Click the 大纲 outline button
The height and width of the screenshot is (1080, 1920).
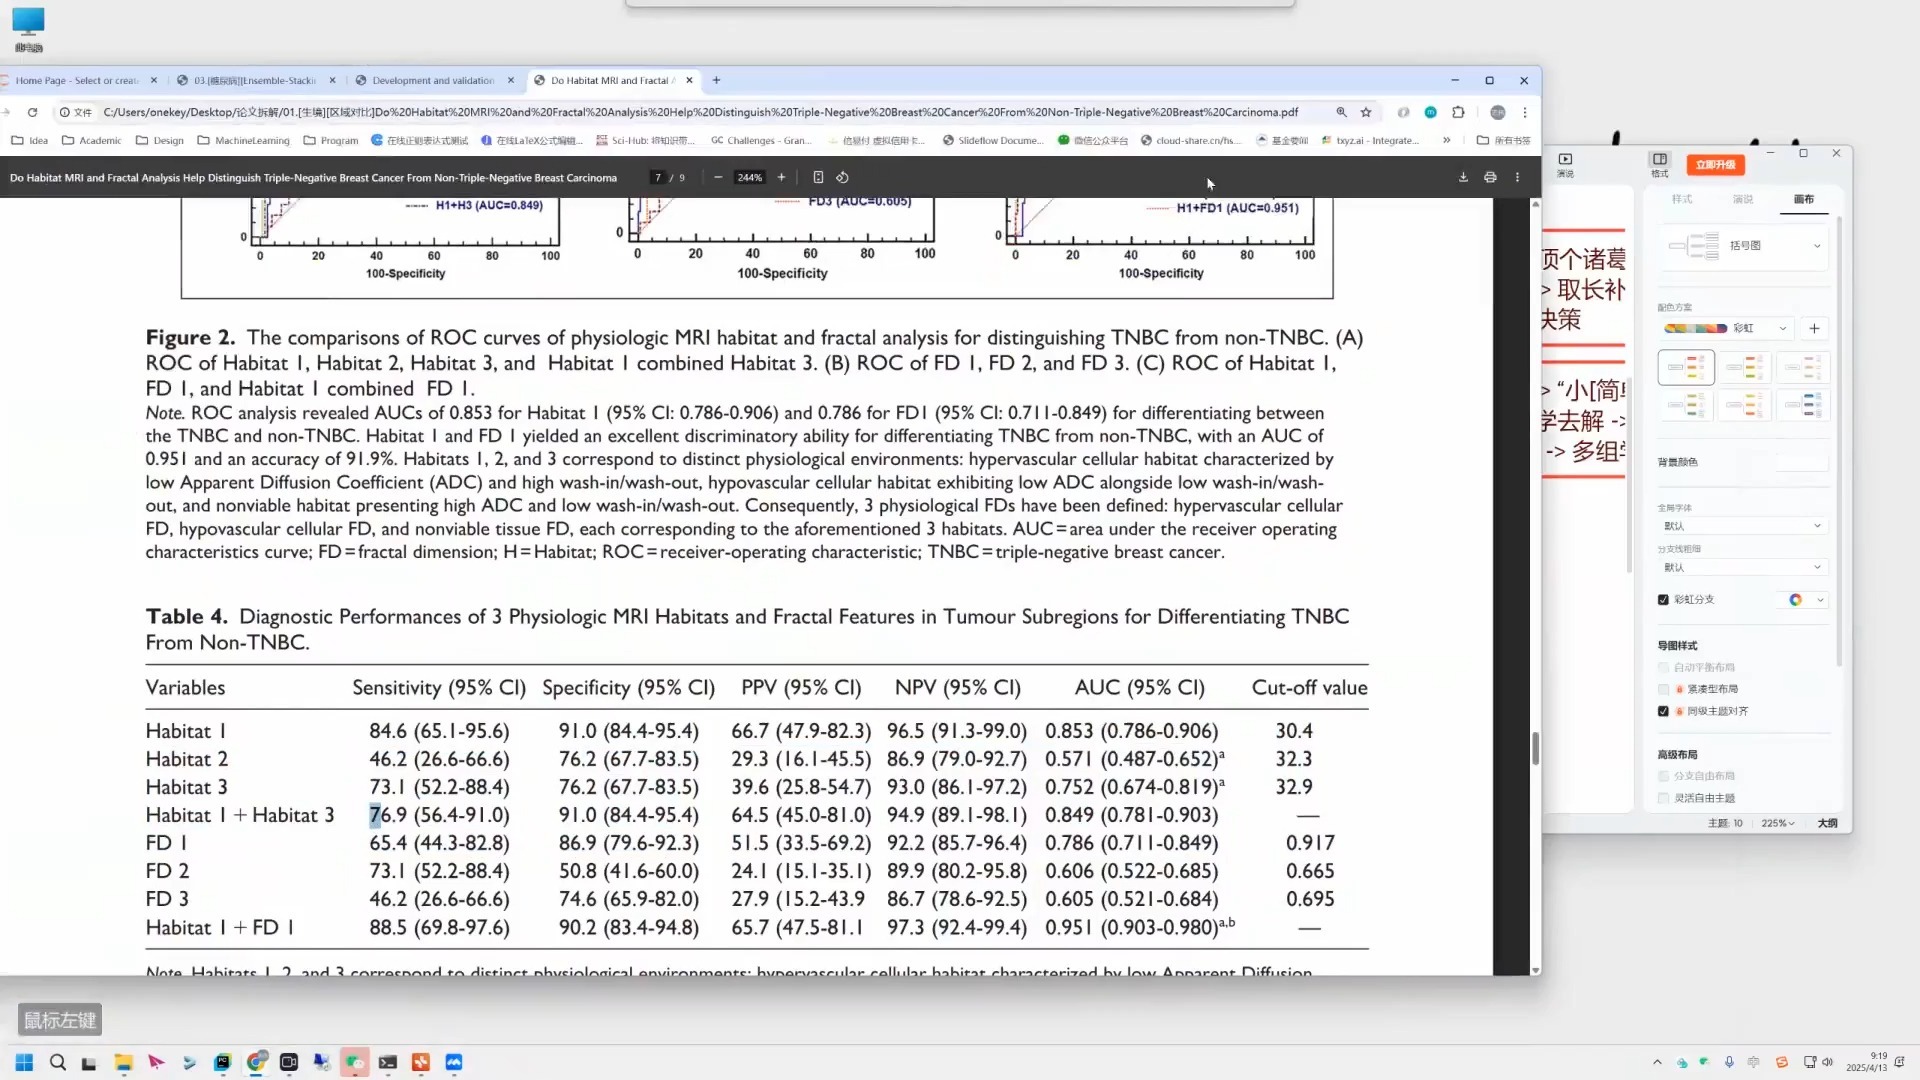[1827, 823]
